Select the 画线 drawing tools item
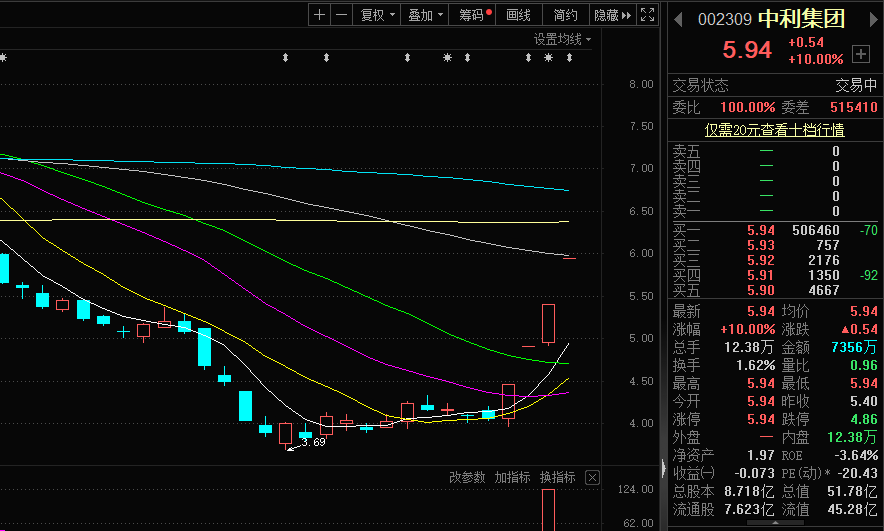The image size is (884, 531). click(519, 15)
